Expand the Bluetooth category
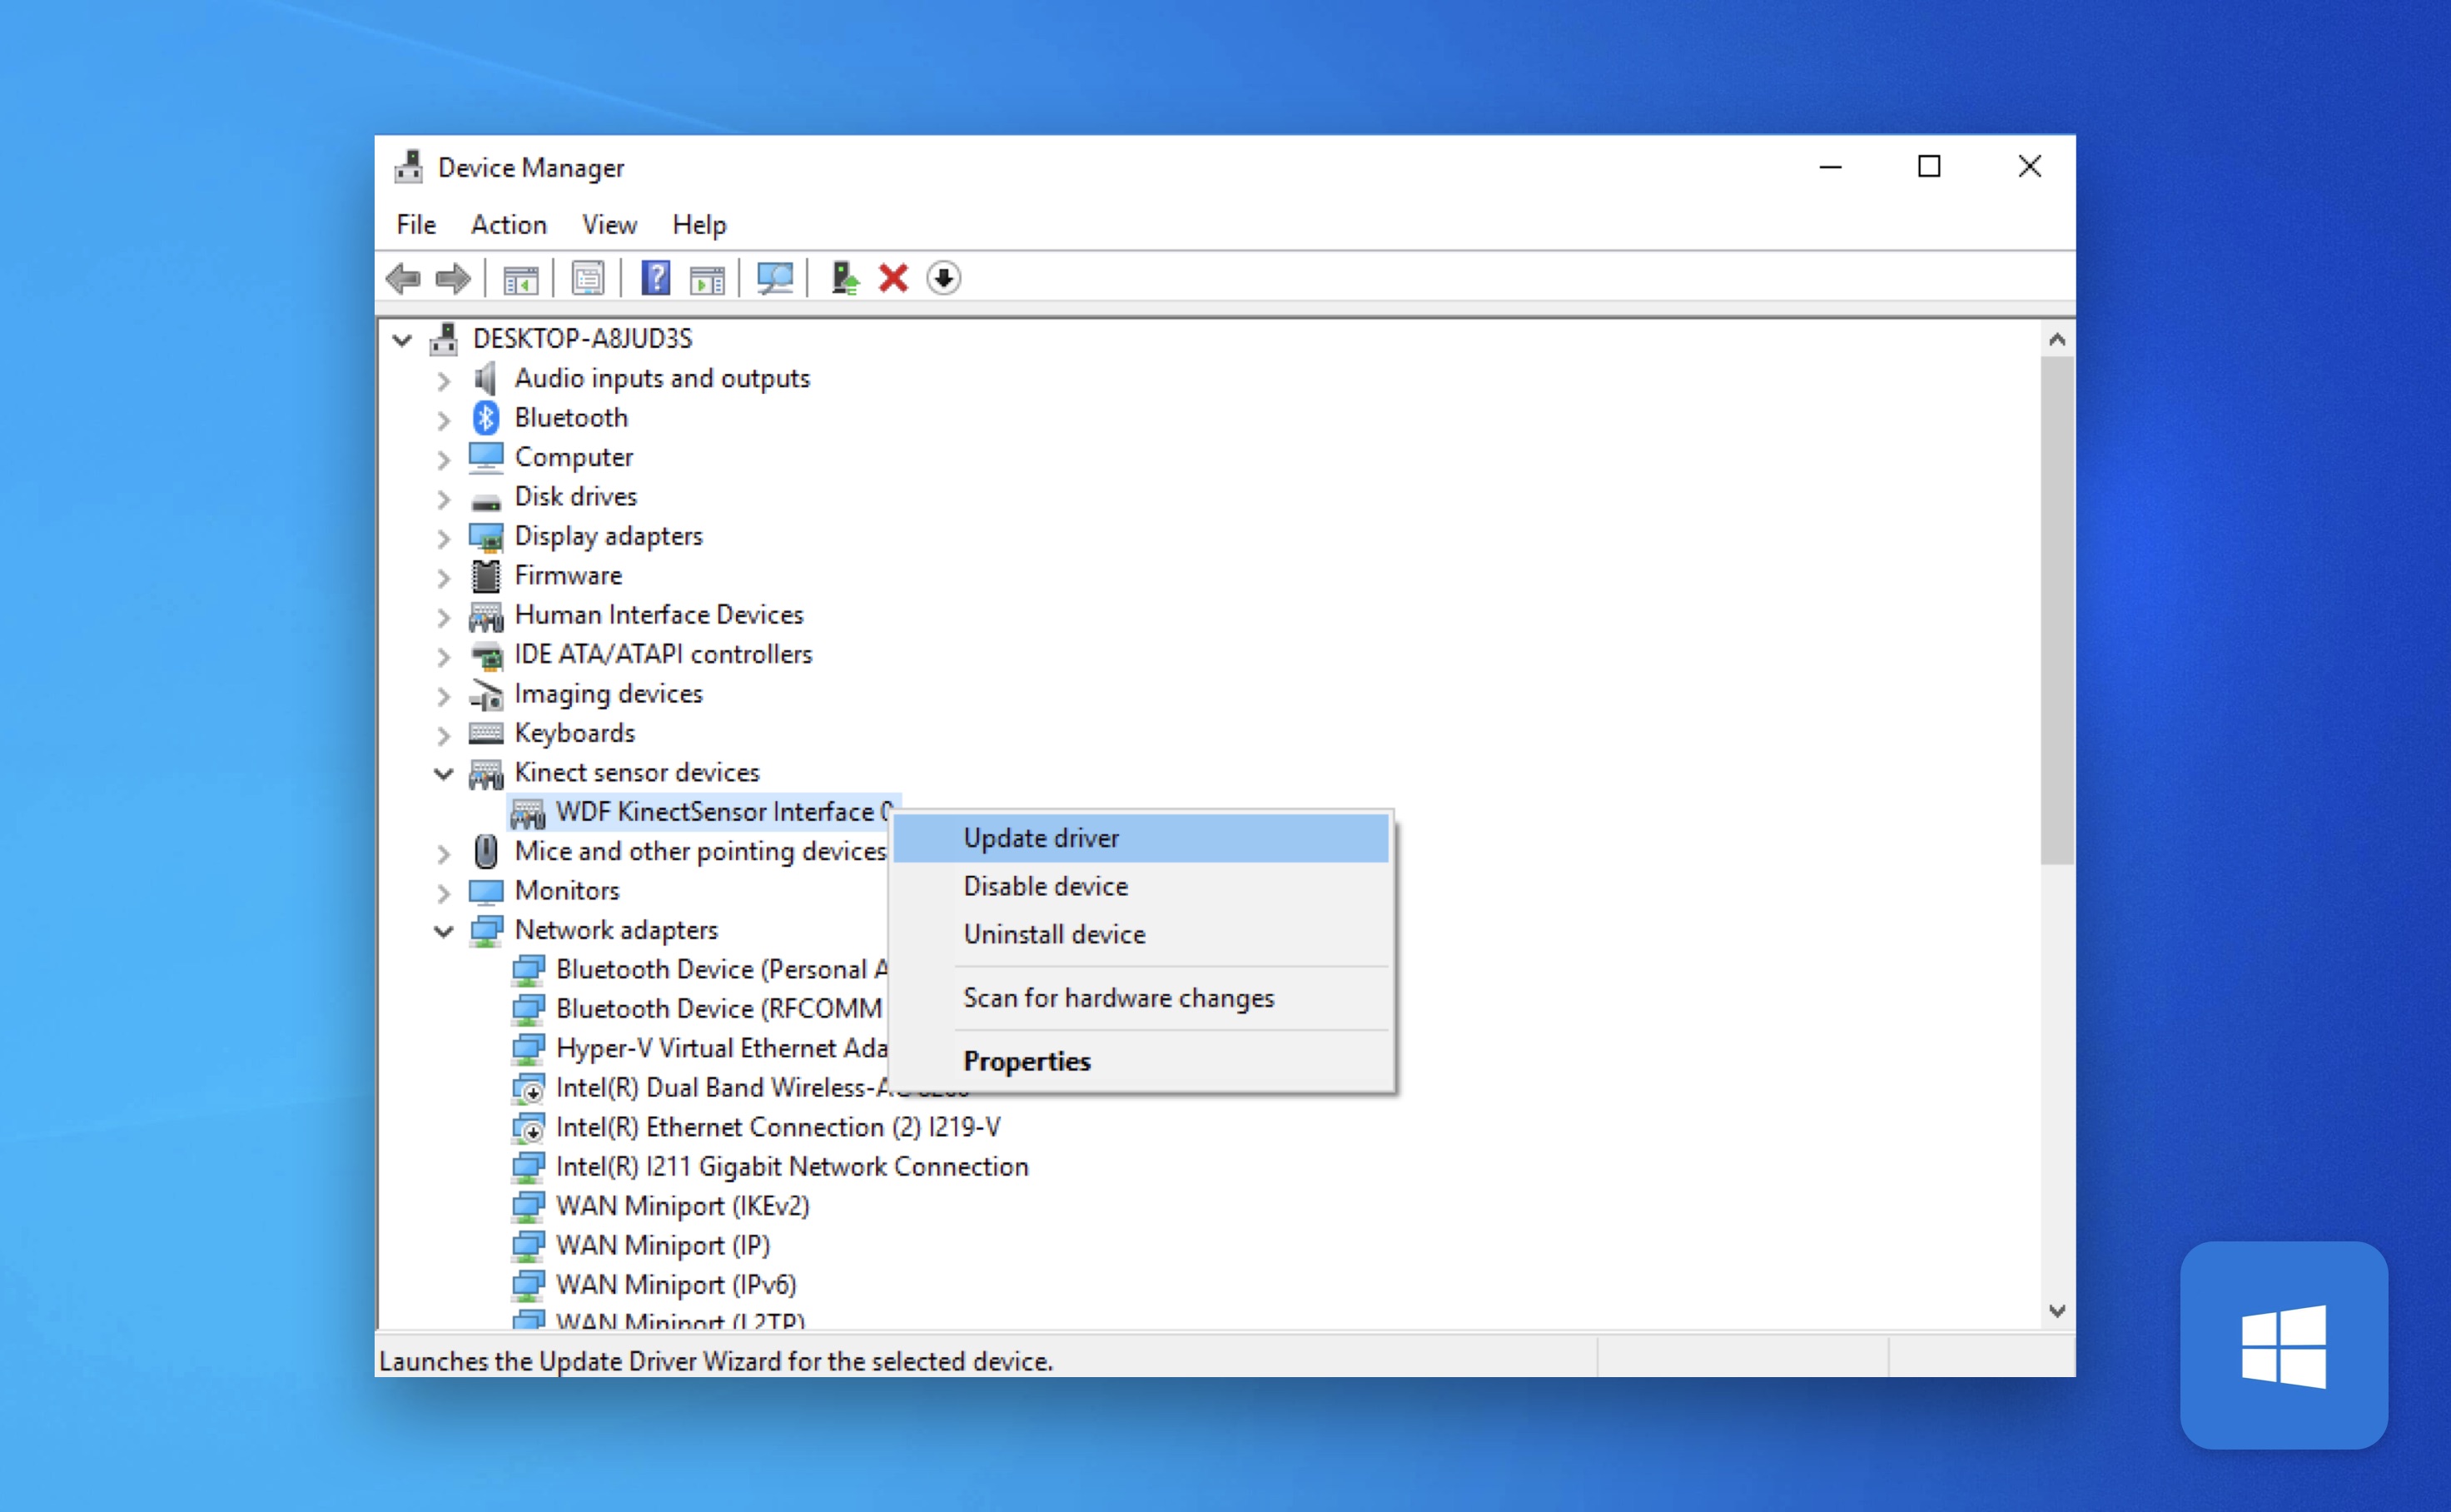 point(444,420)
